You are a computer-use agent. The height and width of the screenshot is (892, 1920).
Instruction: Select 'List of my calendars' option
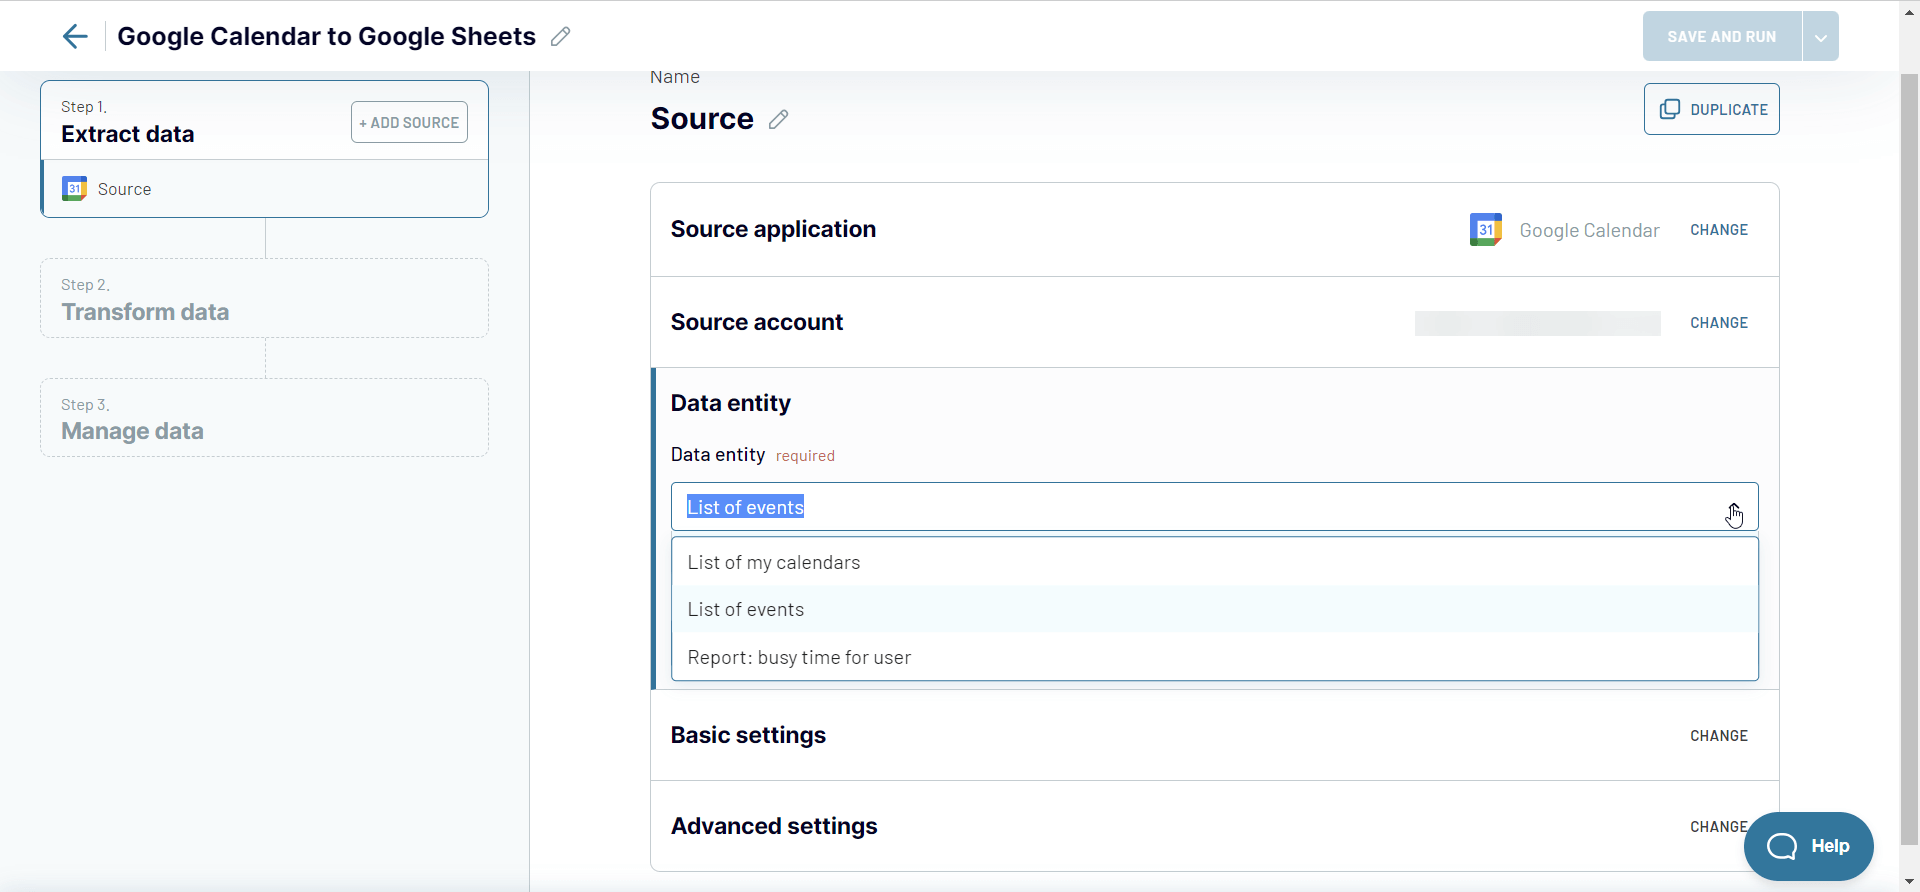(x=773, y=562)
